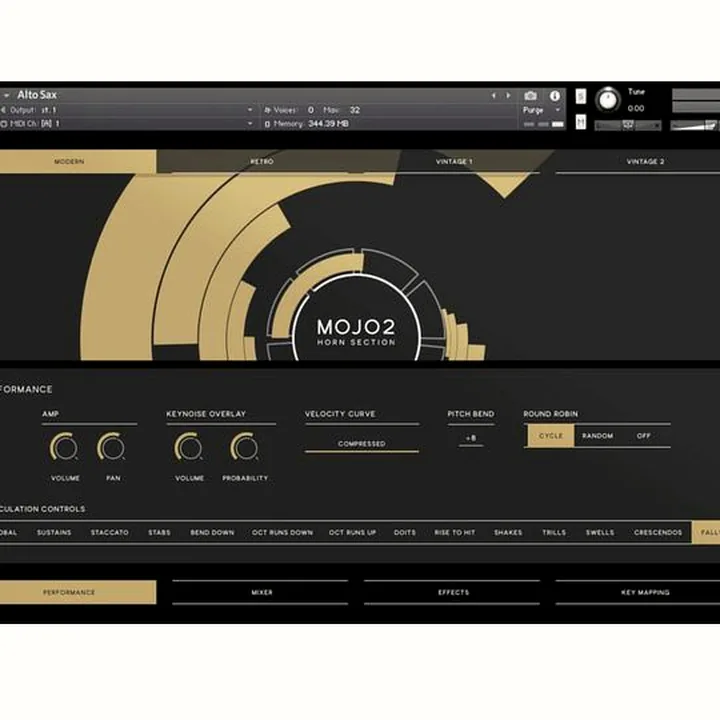Expand instrument header arrow beside Alto Sax
This screenshot has width=720, height=720.
click(6, 95)
